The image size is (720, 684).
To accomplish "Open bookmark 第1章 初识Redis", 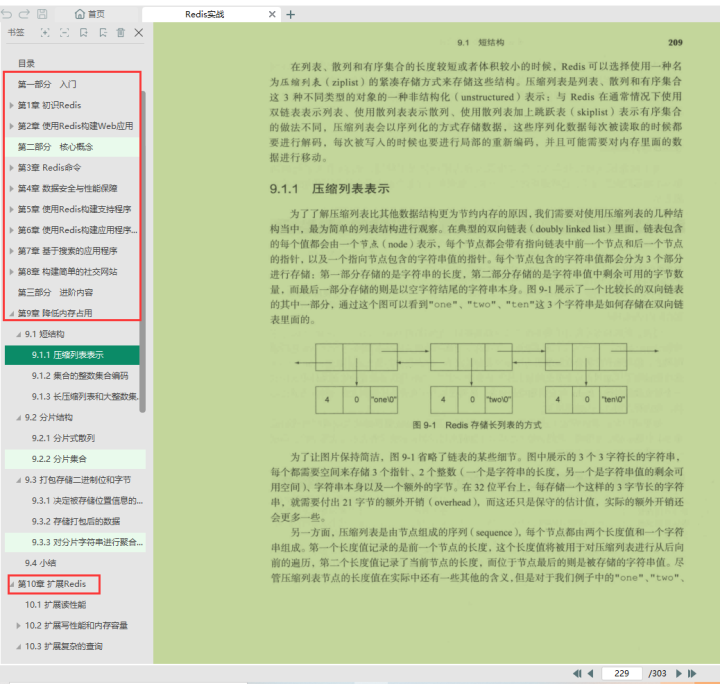I will [49, 105].
